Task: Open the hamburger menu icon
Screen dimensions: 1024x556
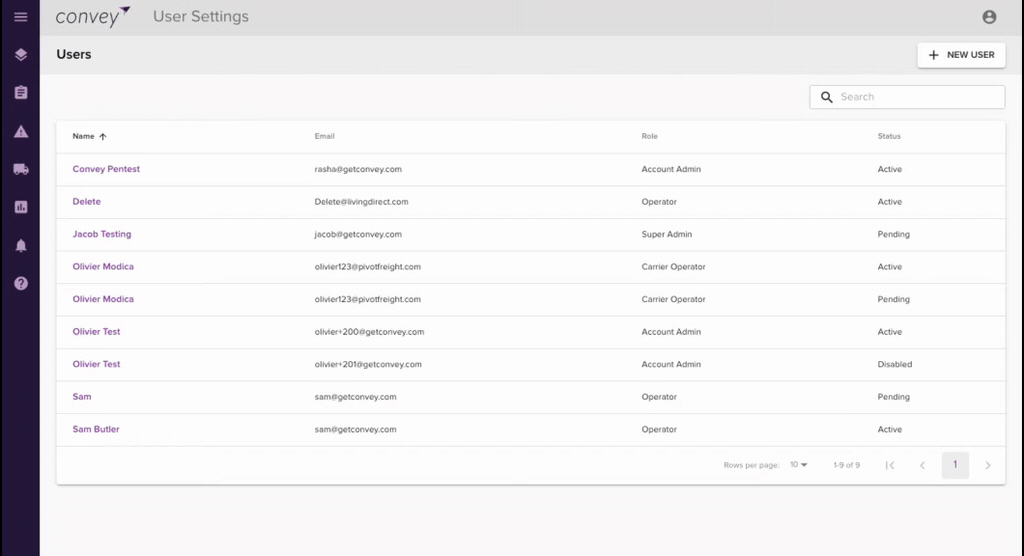Action: pyautogui.click(x=21, y=17)
